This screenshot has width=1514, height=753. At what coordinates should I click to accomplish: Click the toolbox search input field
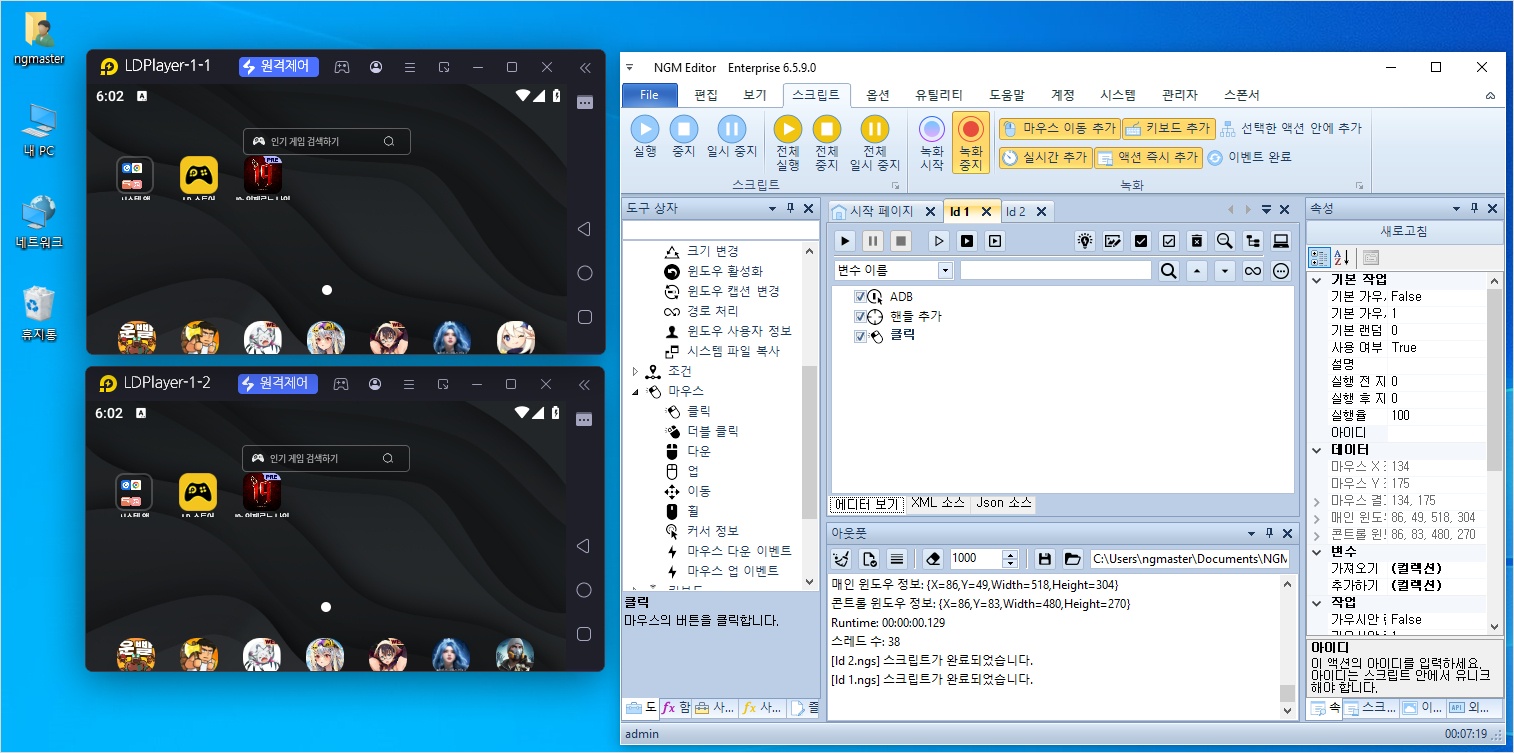[719, 231]
